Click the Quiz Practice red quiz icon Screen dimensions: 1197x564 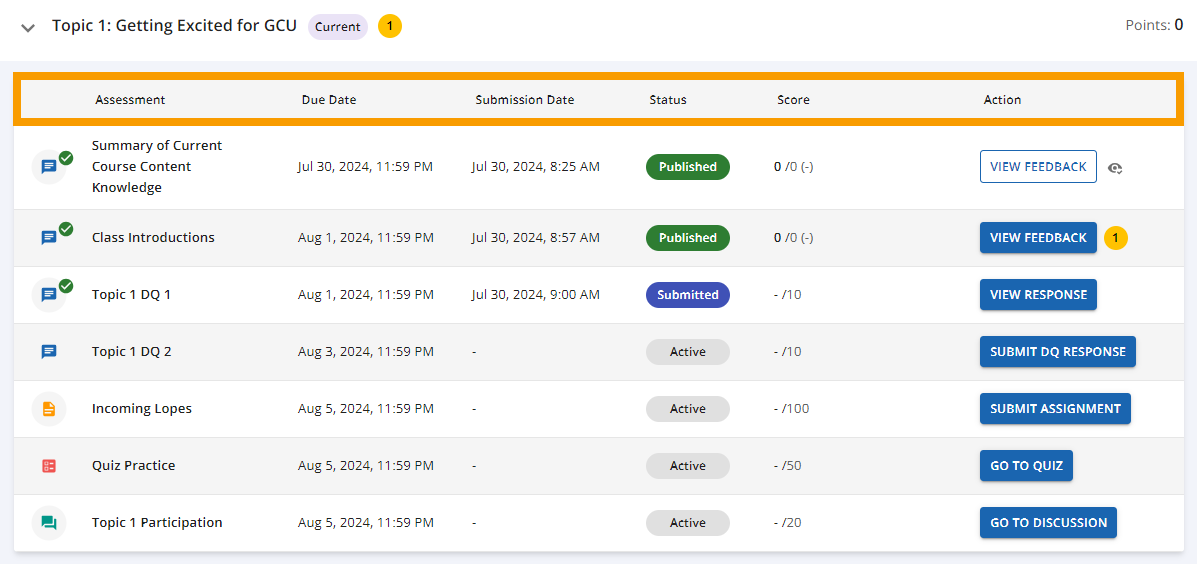point(49,466)
